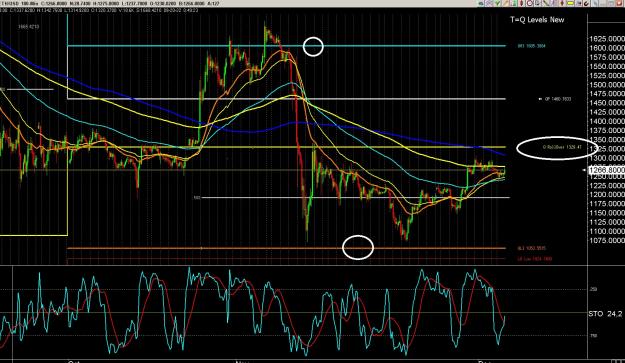625x363 pixels.
Task: Click the 1300.0000 price axis label
Action: tap(606, 159)
